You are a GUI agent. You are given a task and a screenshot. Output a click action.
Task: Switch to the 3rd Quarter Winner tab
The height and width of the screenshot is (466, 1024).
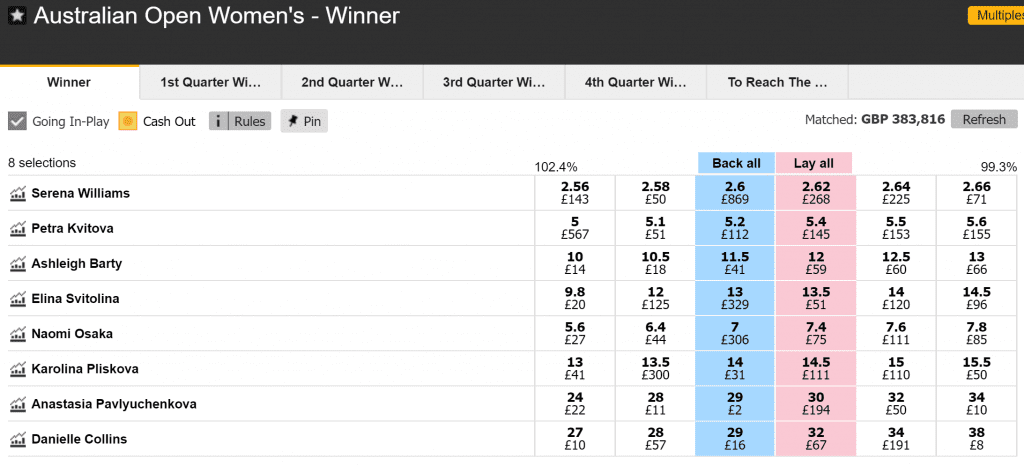coord(494,83)
